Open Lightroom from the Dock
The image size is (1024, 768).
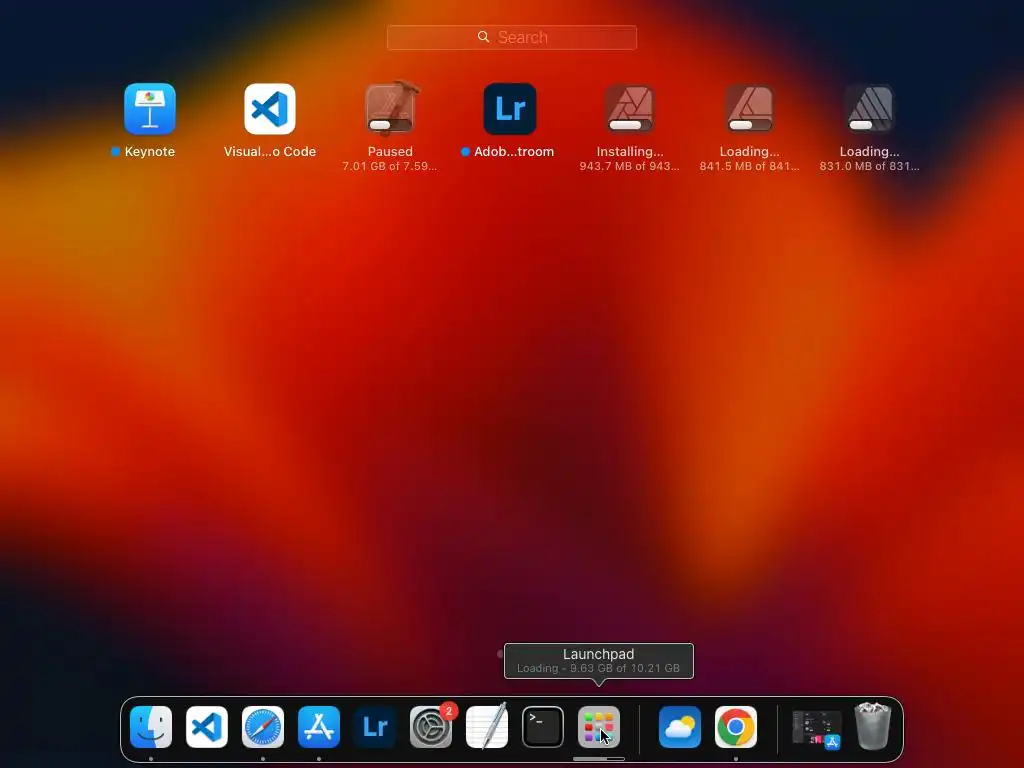coord(375,727)
